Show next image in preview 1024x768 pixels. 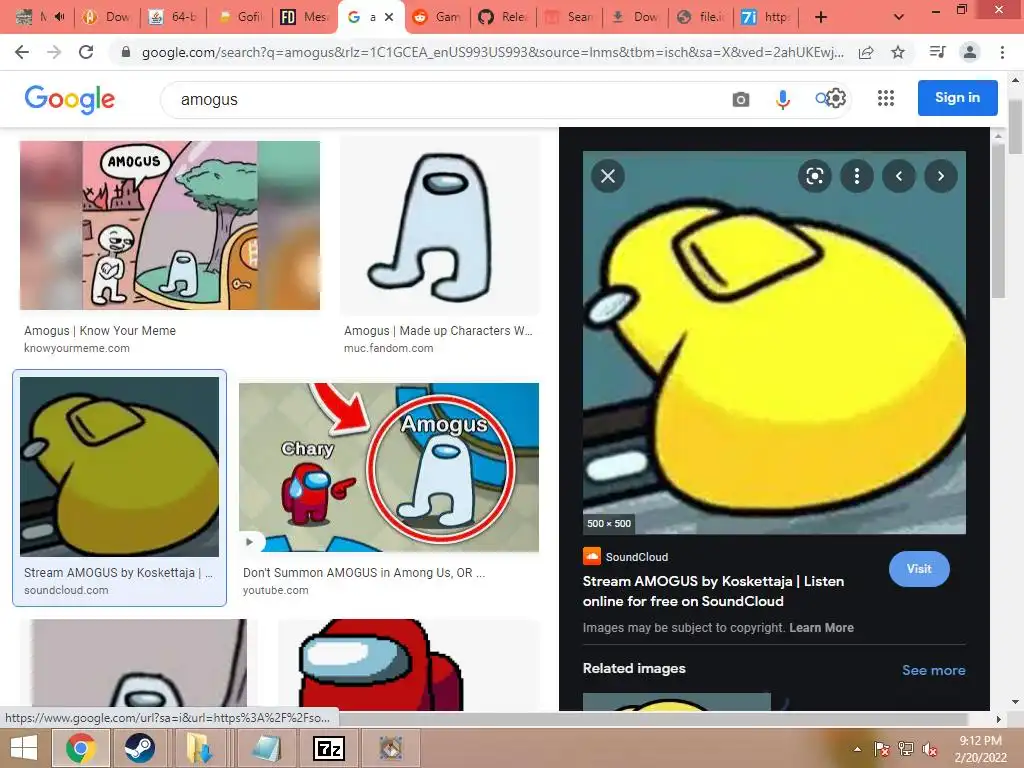(940, 176)
